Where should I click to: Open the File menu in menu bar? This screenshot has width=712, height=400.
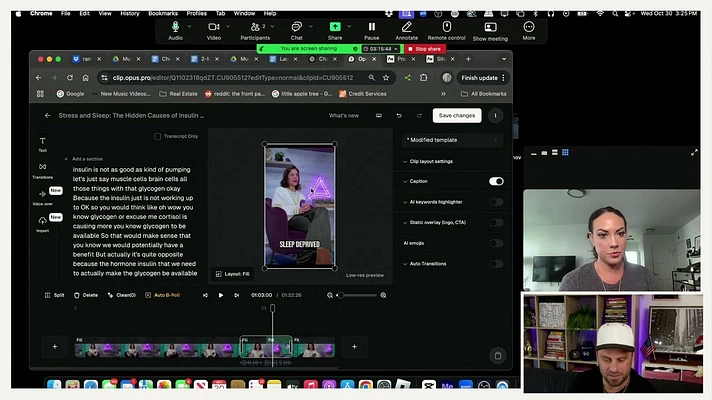[x=65, y=14]
